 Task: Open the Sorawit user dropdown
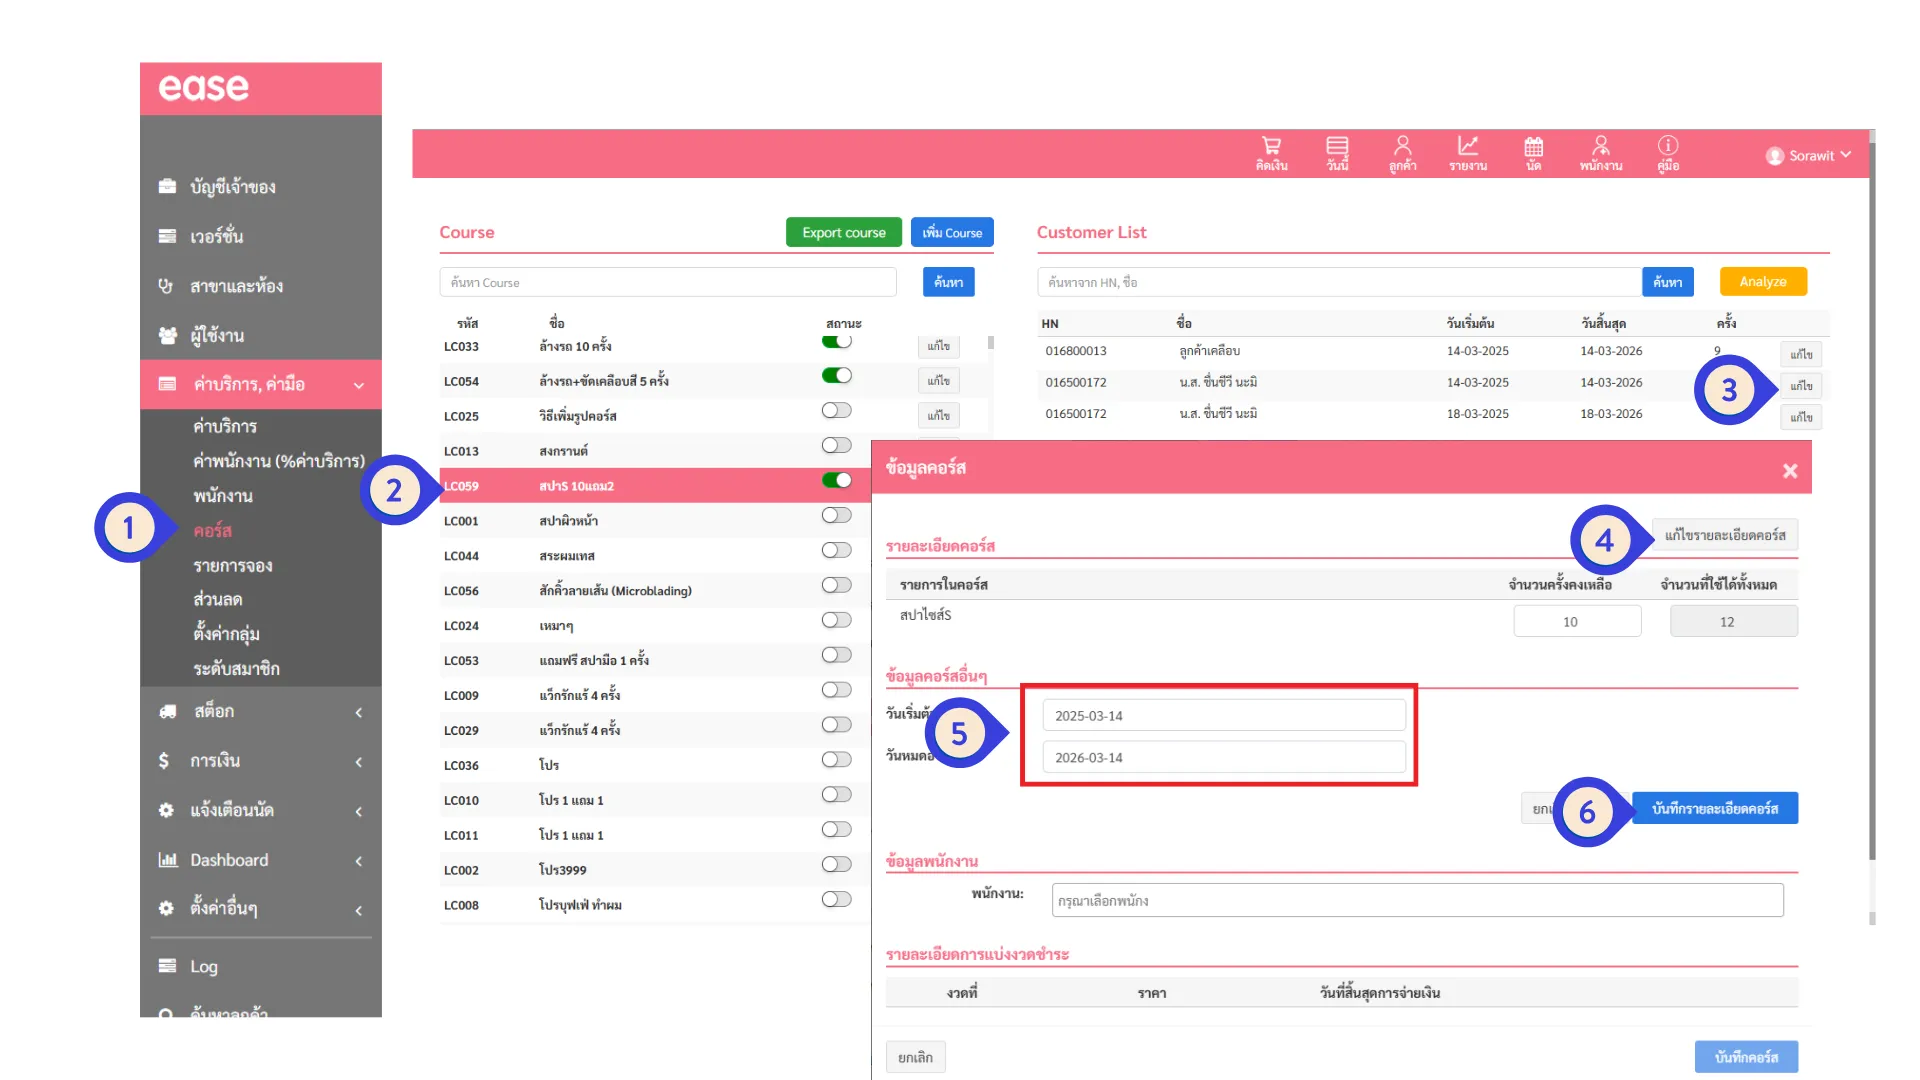pyautogui.click(x=1810, y=156)
